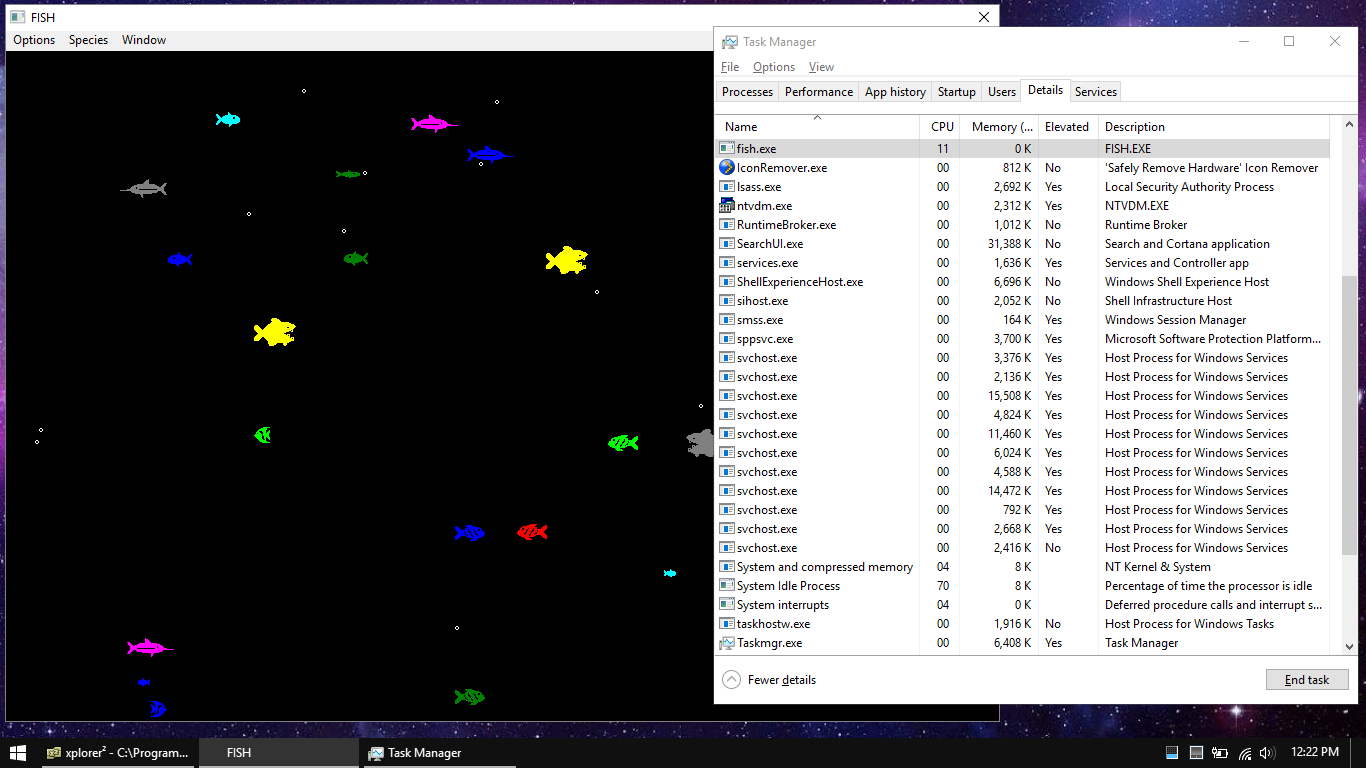
Task: Click the "Windows Session Manager" description
Action: [x=1175, y=319]
